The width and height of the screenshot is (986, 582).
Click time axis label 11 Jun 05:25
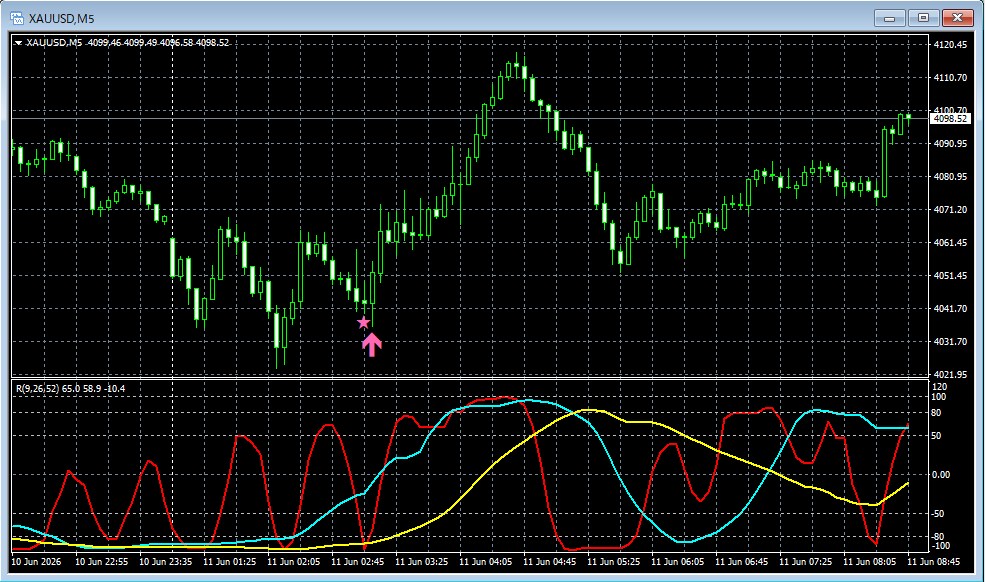(614, 561)
